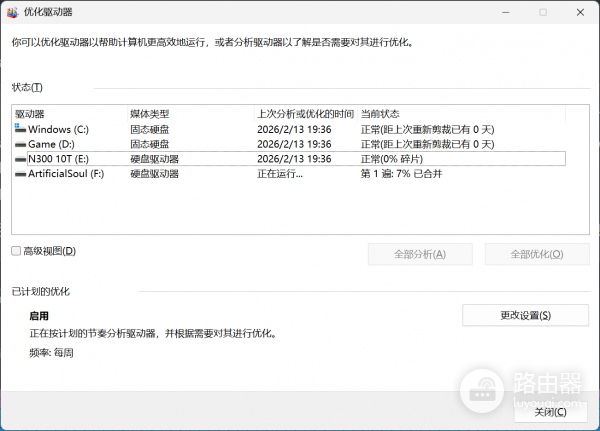The width and height of the screenshot is (600, 431).
Task: Select the N300 10T (E:) drive icon
Action: (x=20, y=159)
